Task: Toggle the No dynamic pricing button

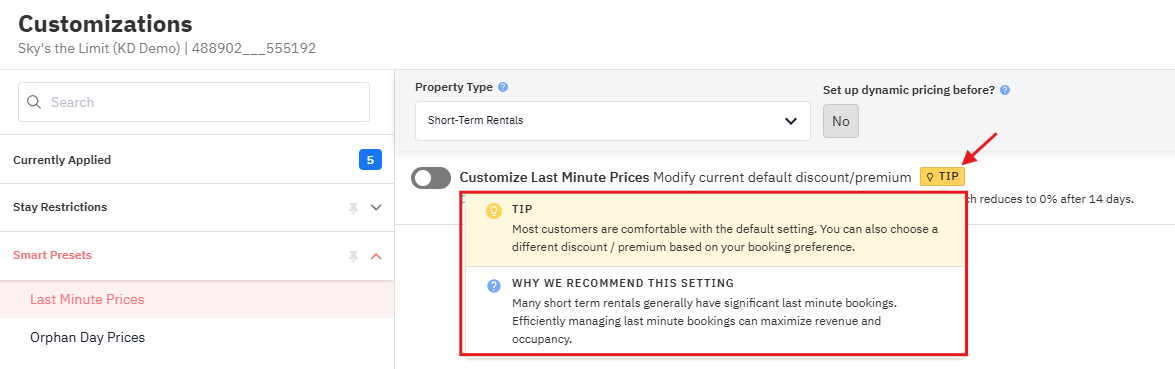Action: [841, 122]
